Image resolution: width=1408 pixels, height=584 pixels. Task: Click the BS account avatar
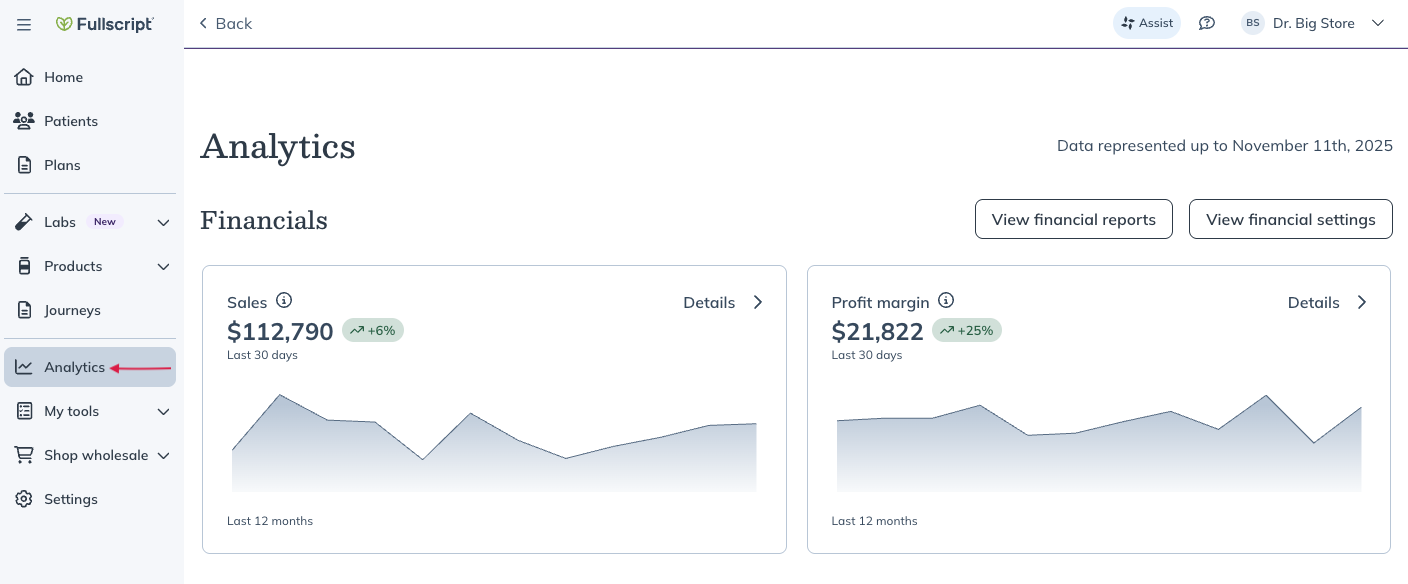1252,23
